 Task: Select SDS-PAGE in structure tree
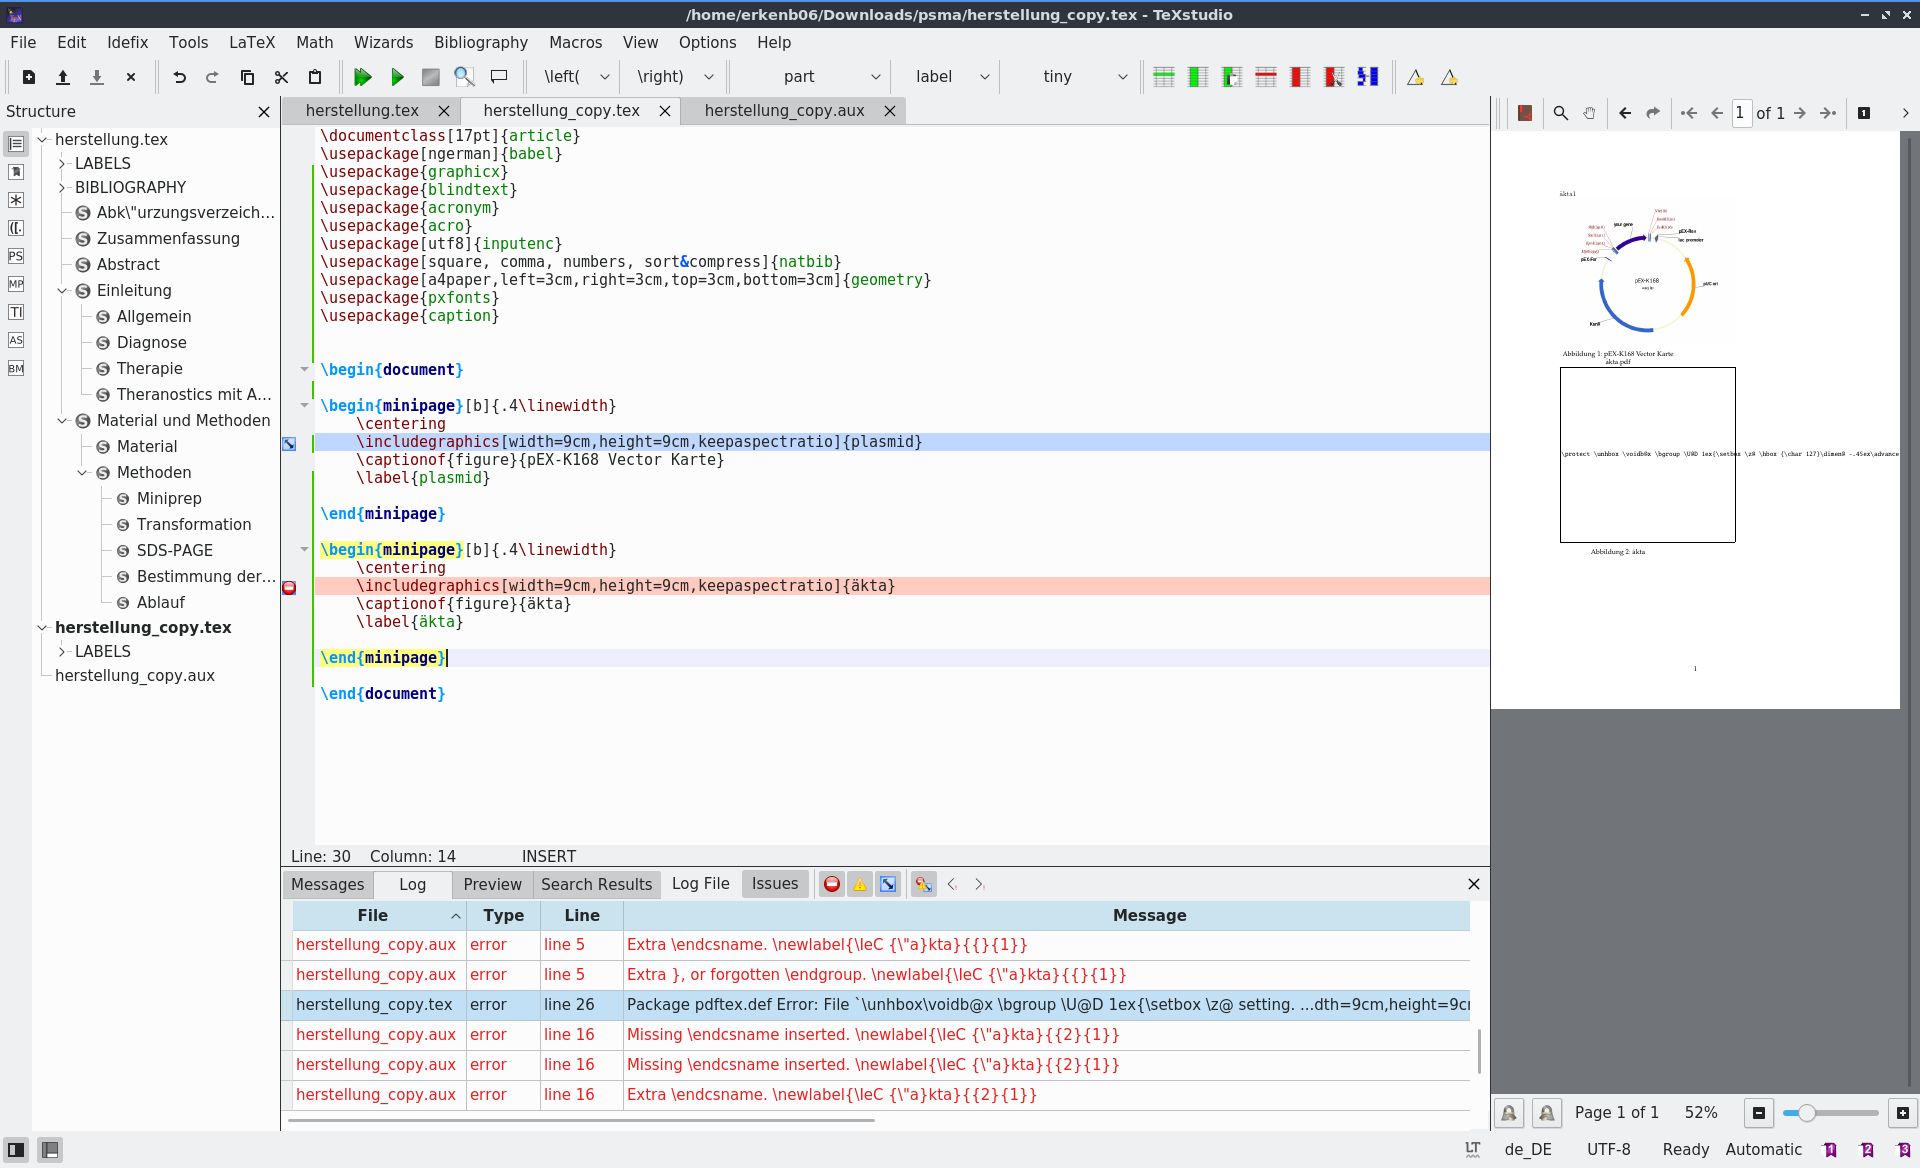175,551
